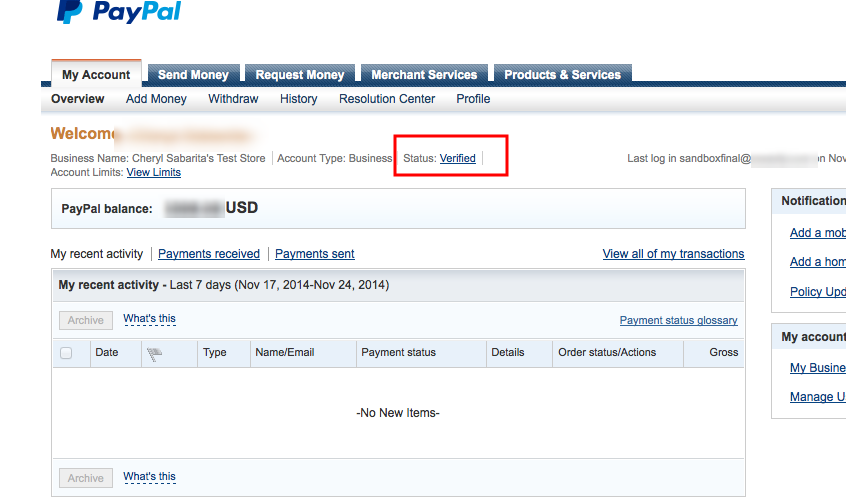Open View all of my transactions
This screenshot has width=846, height=503.
[673, 254]
